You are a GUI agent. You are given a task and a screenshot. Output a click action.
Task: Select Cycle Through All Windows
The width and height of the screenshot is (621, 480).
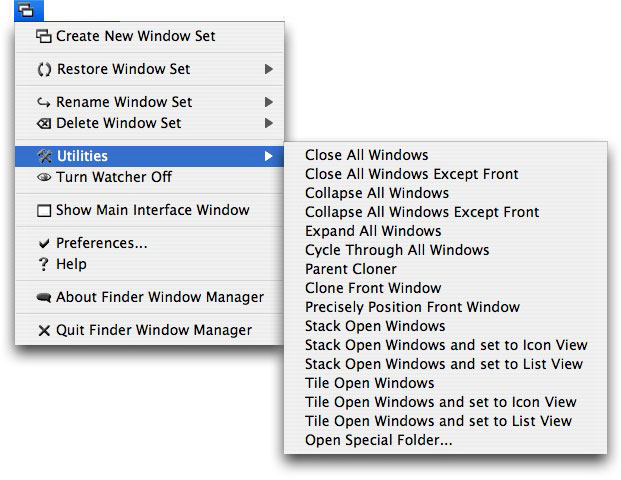pyautogui.click(x=446, y=250)
